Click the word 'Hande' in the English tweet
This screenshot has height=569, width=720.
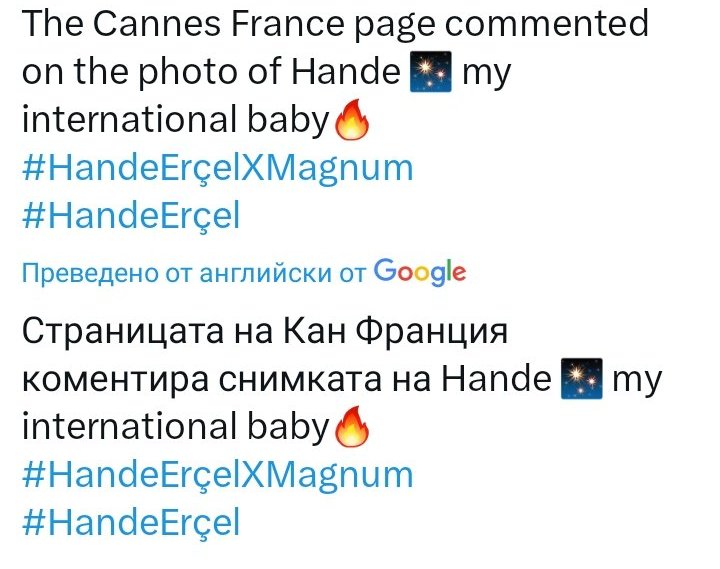coord(346,72)
